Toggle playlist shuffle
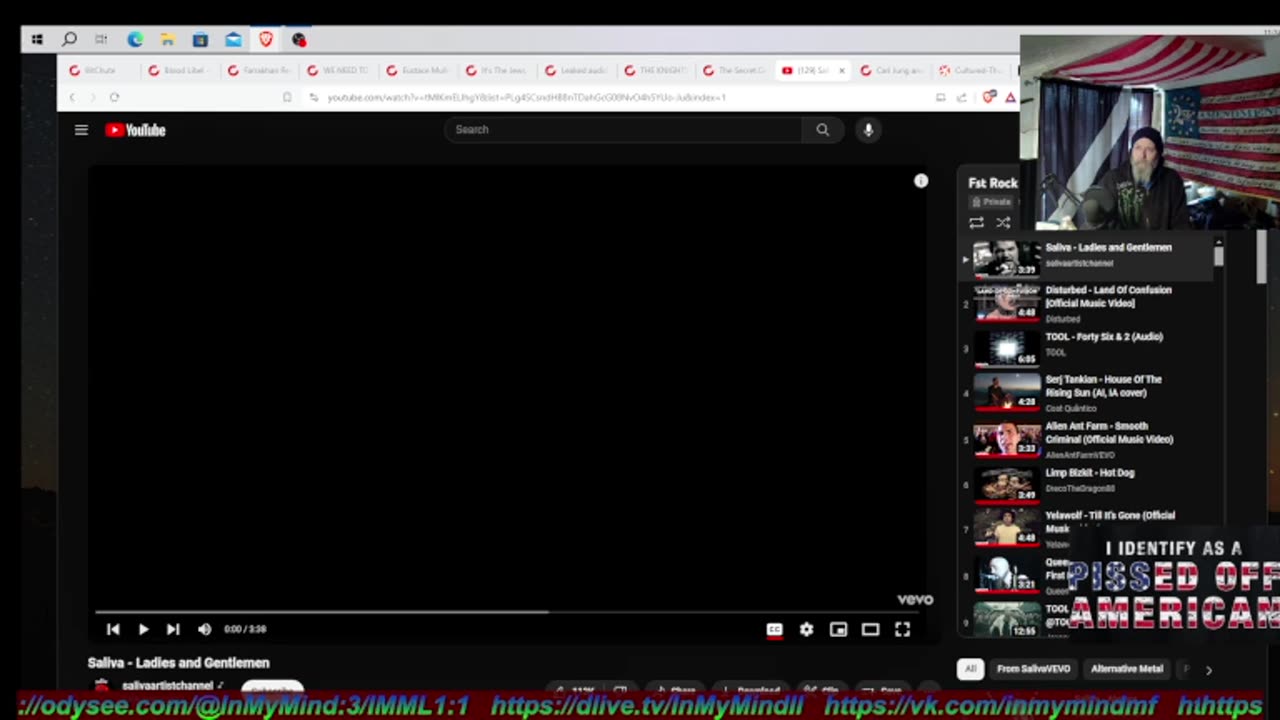 click(x=1003, y=223)
